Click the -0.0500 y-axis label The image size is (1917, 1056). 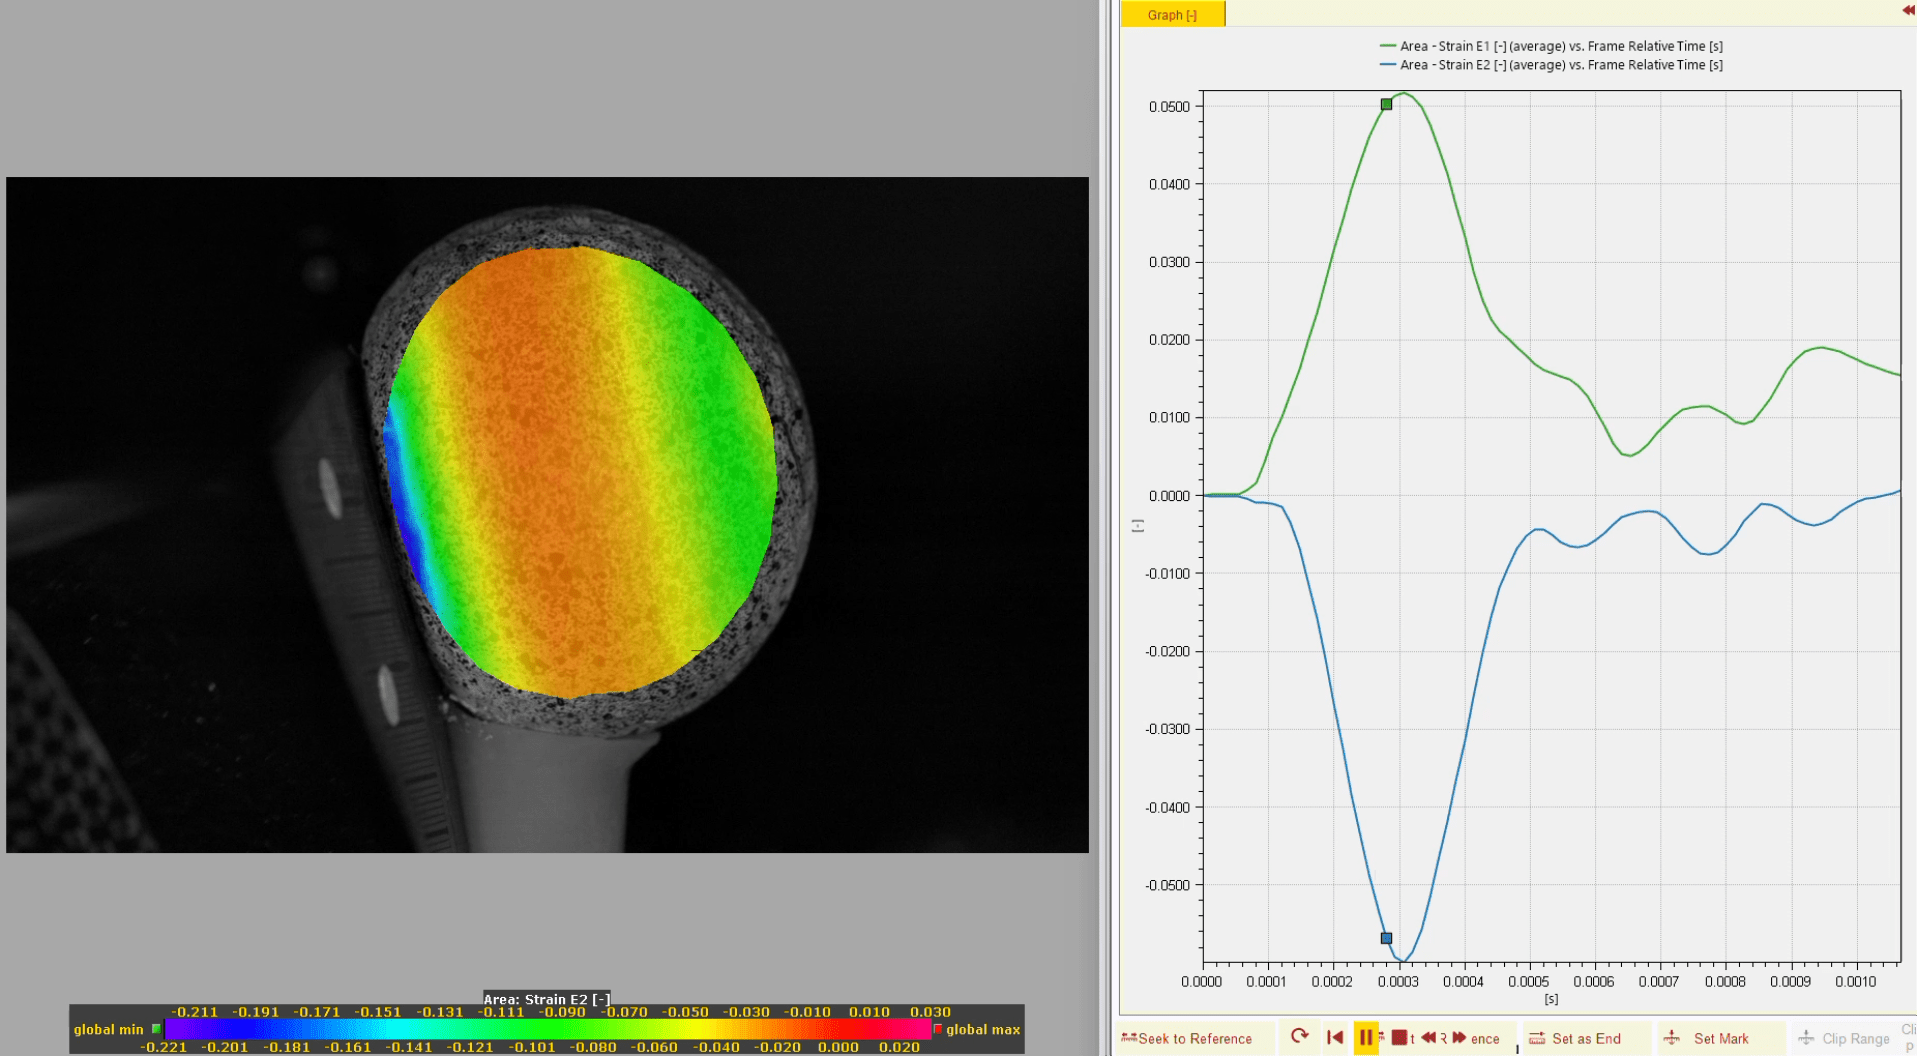point(1167,886)
